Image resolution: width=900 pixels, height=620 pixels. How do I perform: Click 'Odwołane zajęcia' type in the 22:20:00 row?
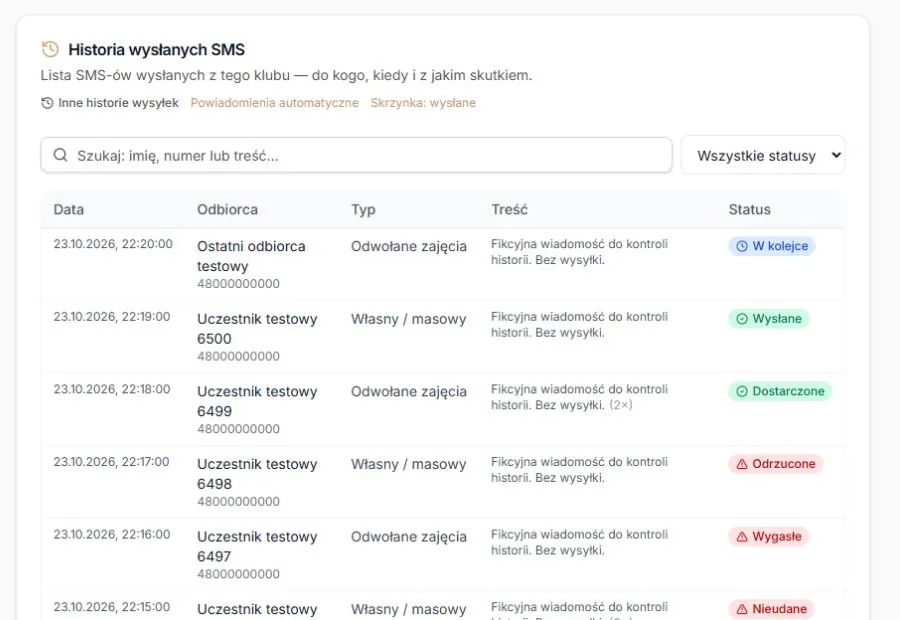point(409,247)
